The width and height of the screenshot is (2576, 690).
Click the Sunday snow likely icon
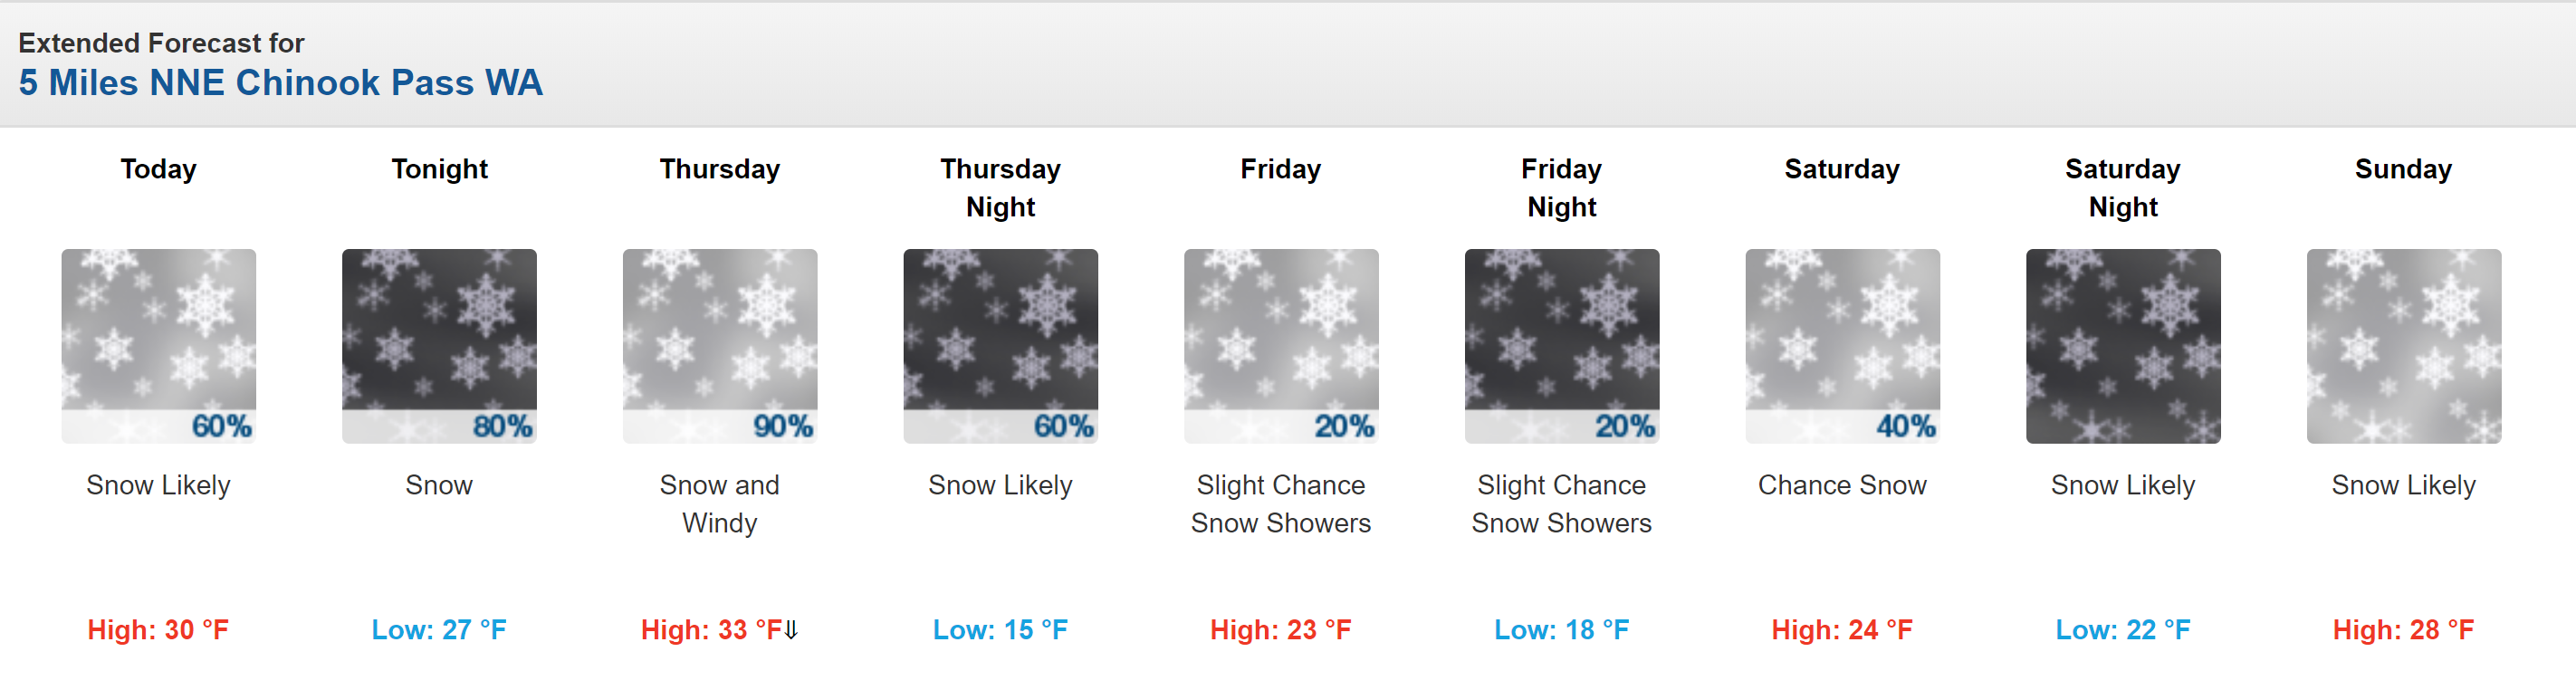pyautogui.click(x=2404, y=346)
